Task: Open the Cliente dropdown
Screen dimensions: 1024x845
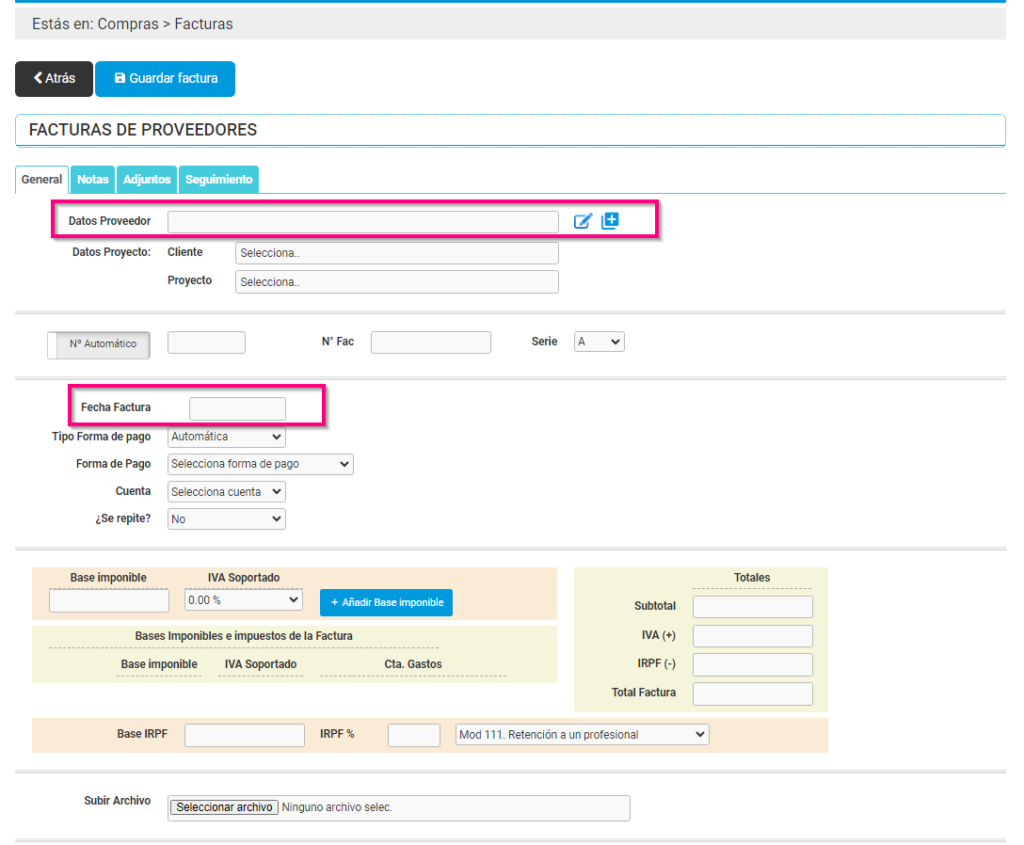Action: (396, 252)
